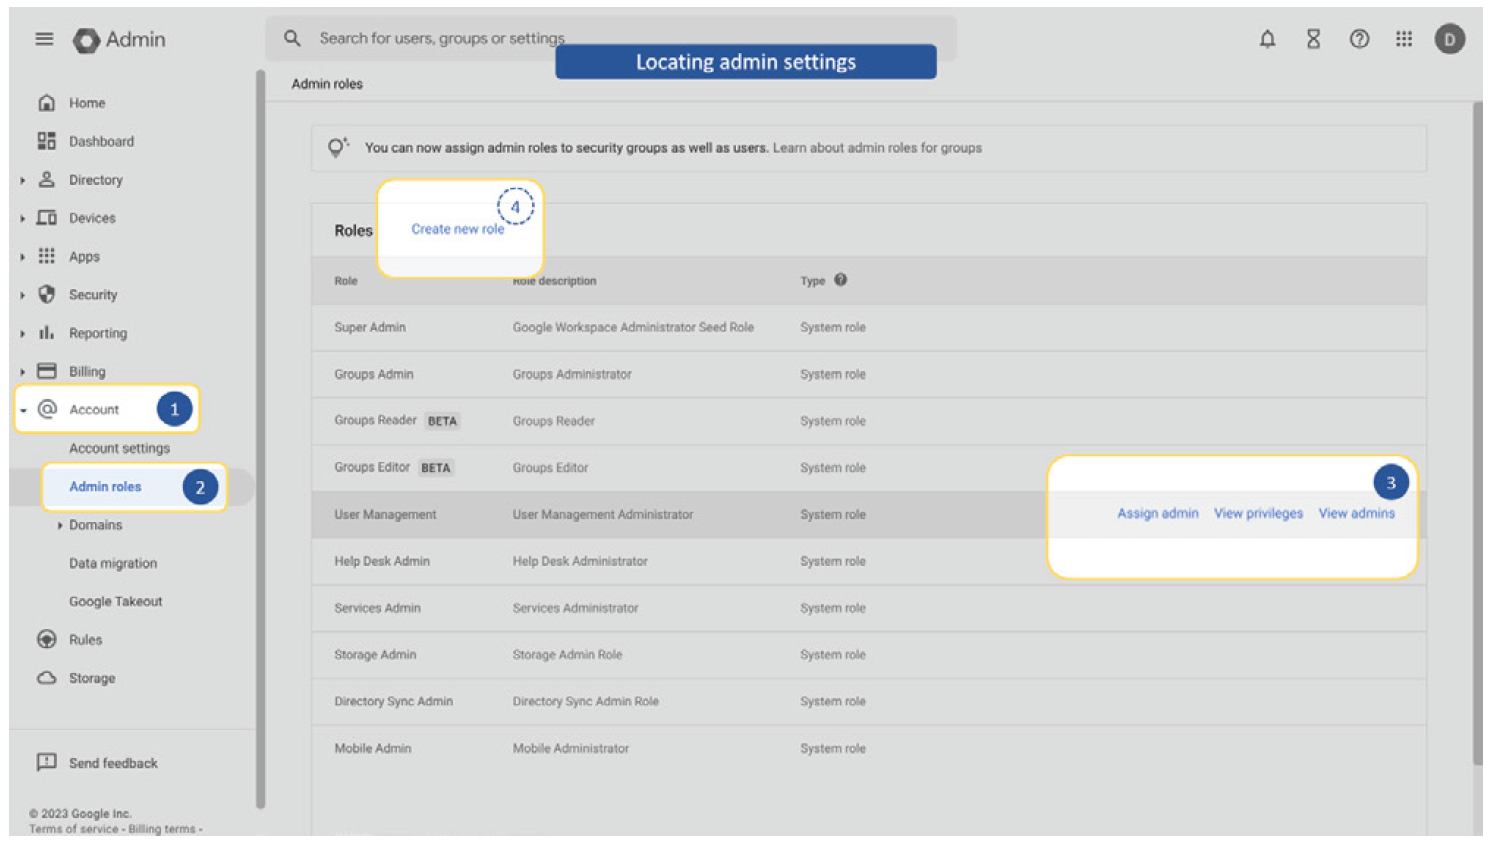Click the Google Admin logo
This screenshot has width=1492, height=844.
point(119,39)
